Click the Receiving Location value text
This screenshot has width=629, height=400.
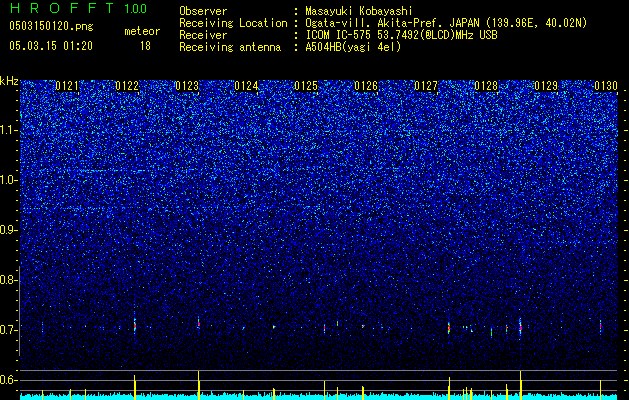click(446, 23)
